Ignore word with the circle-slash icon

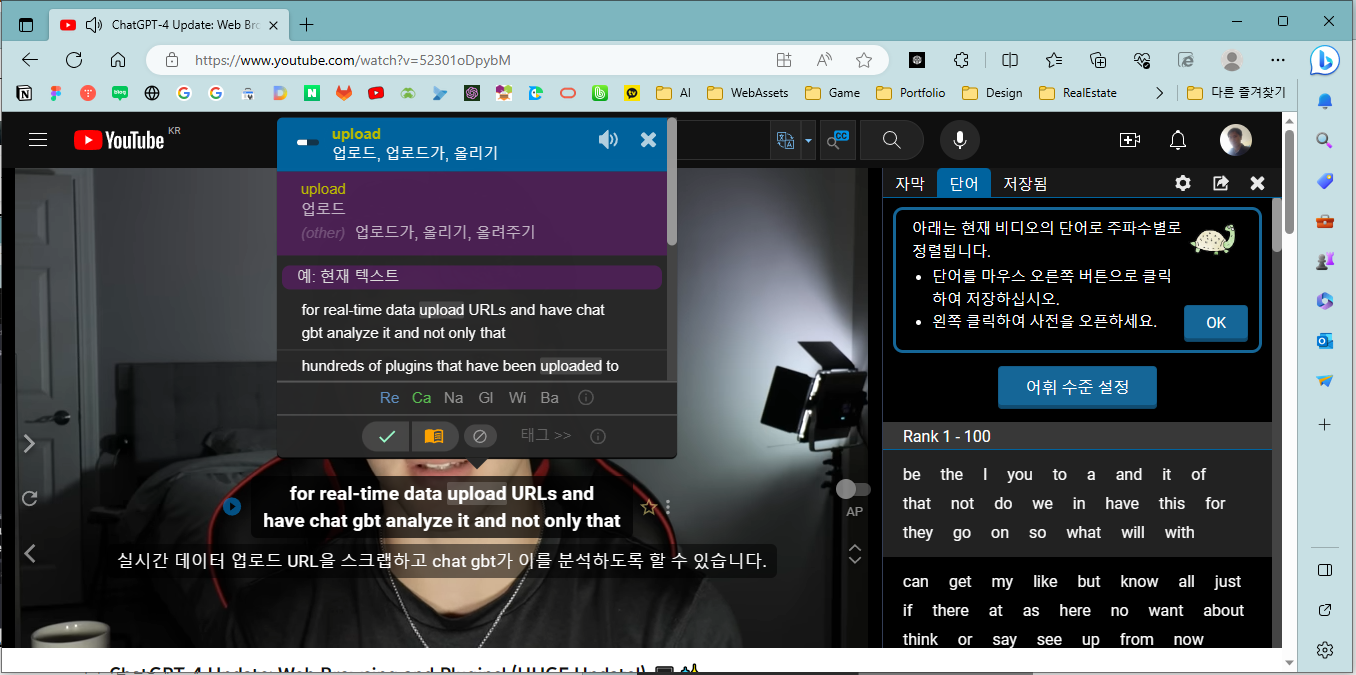pos(479,436)
